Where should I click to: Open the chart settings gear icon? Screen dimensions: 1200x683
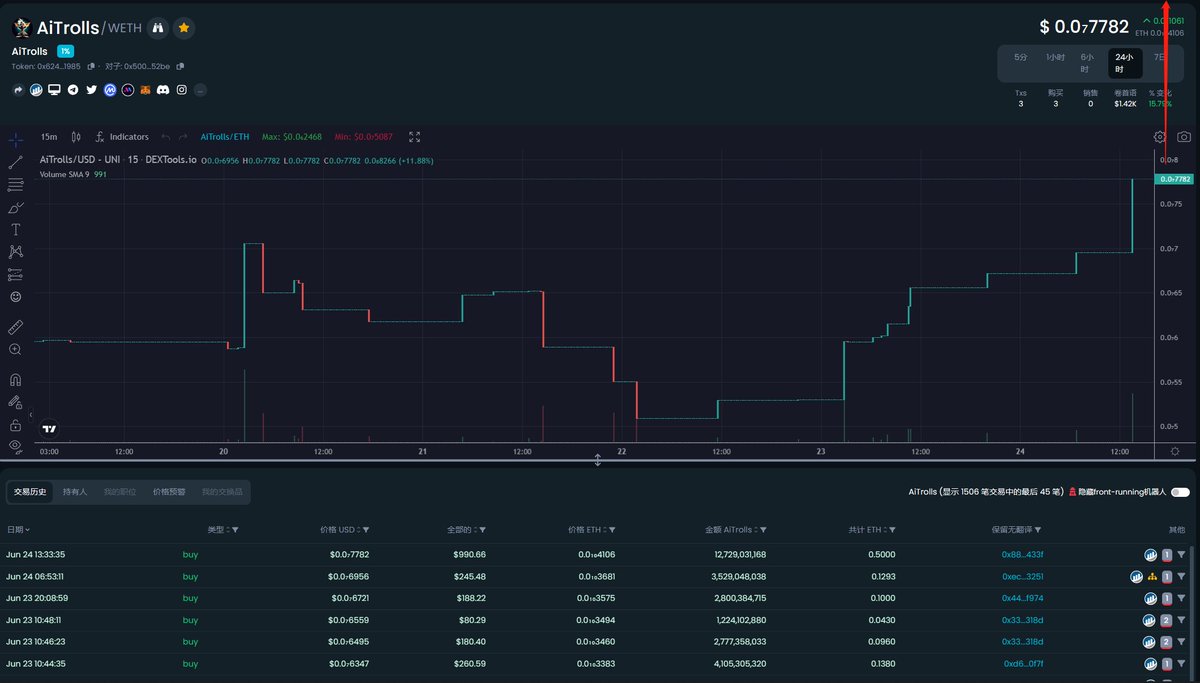[x=1160, y=137]
